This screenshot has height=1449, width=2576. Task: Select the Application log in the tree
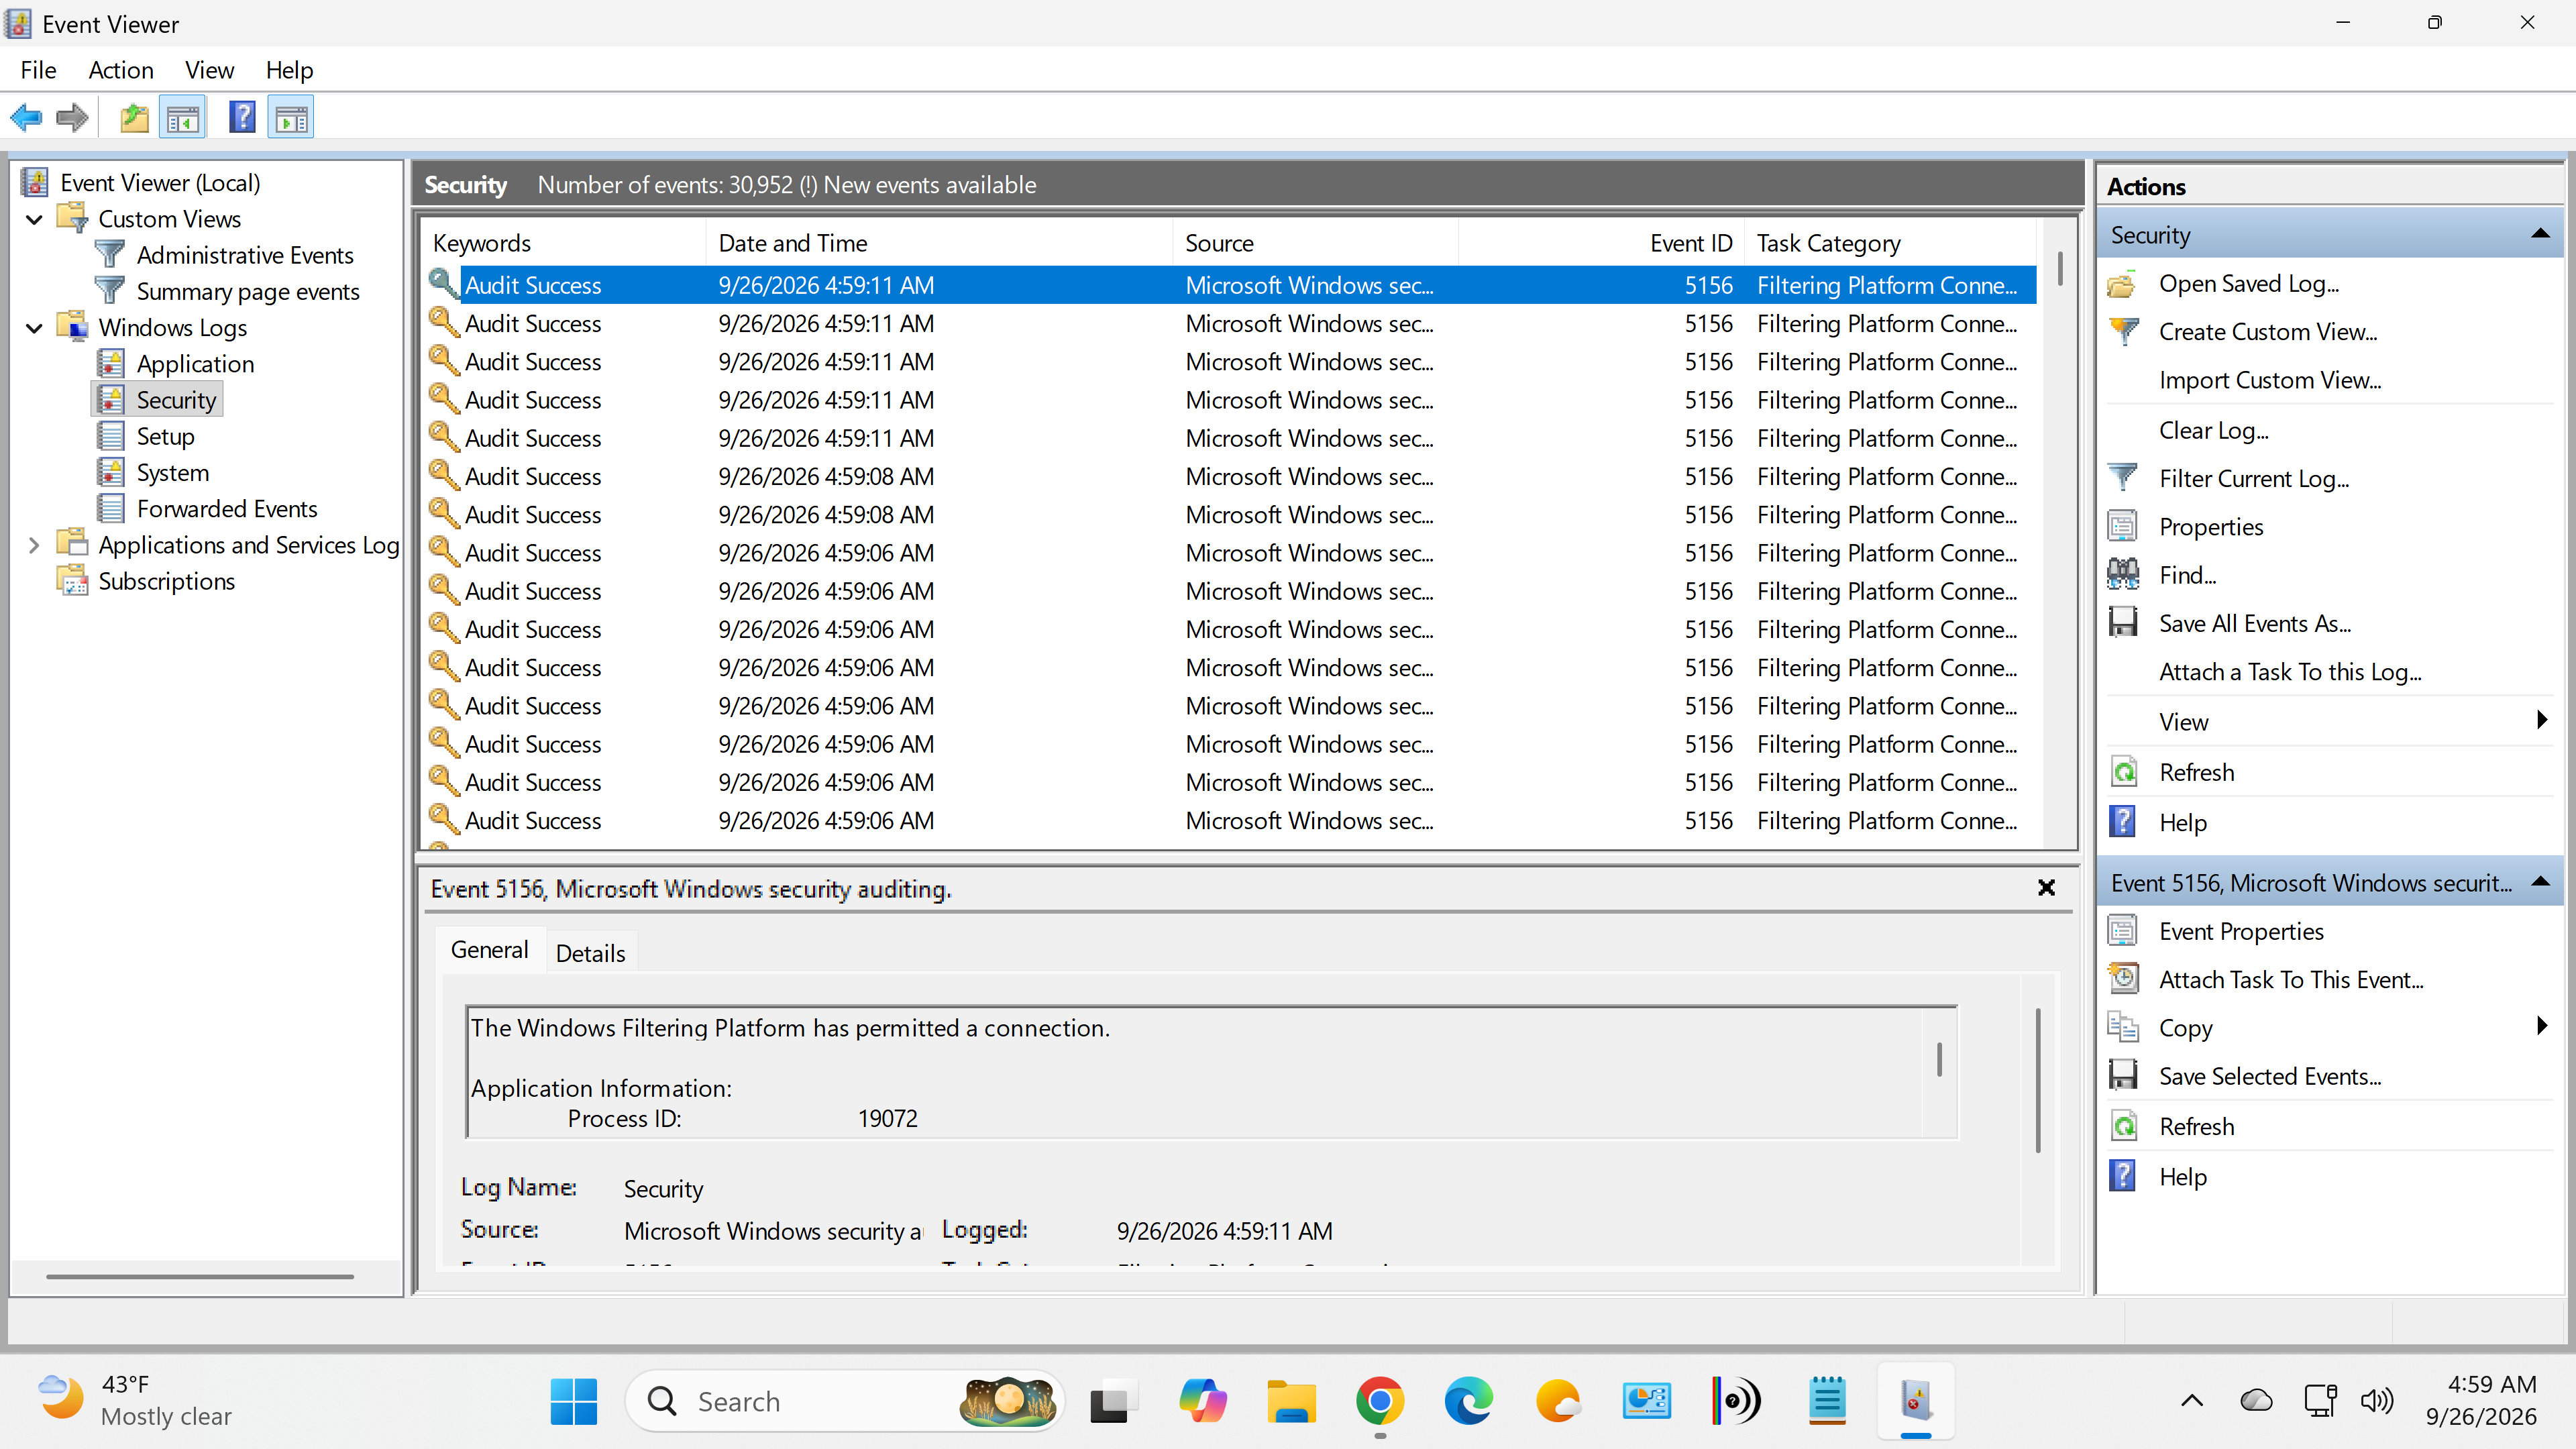195,364
